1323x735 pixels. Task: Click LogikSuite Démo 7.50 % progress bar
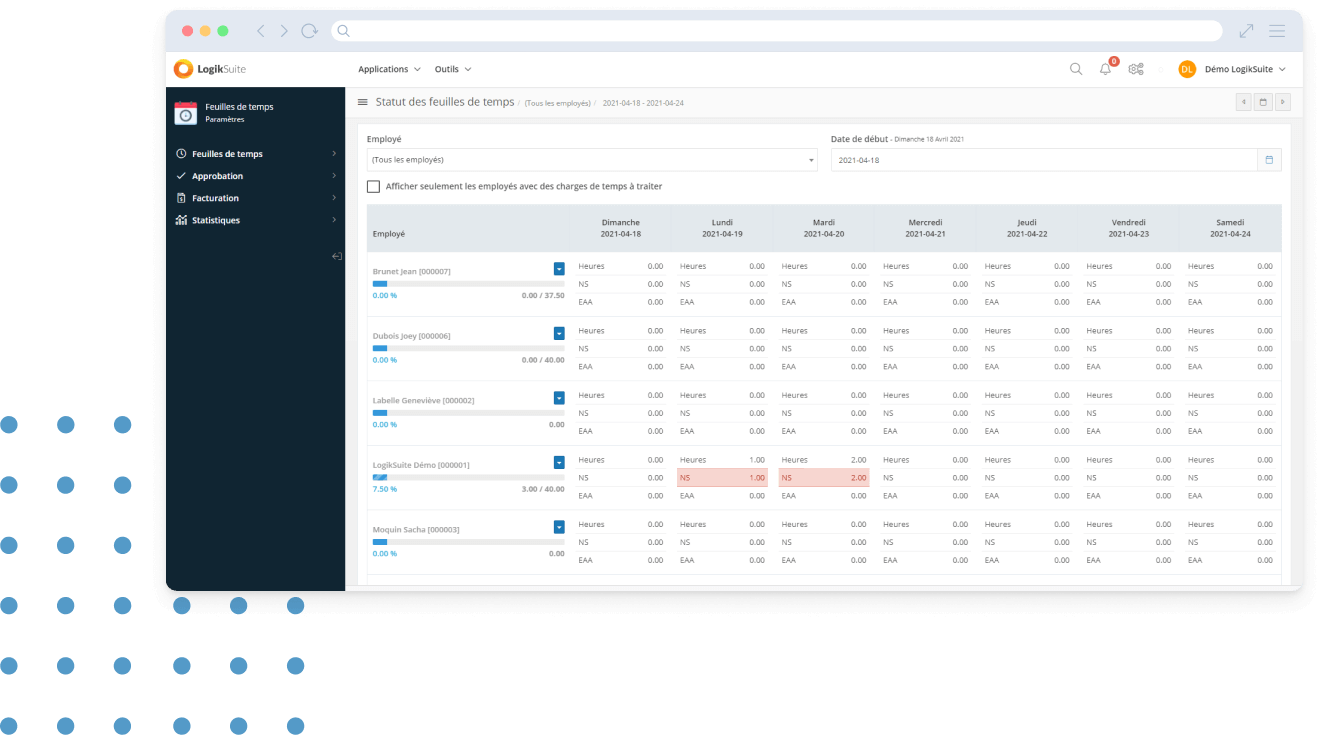468,478
